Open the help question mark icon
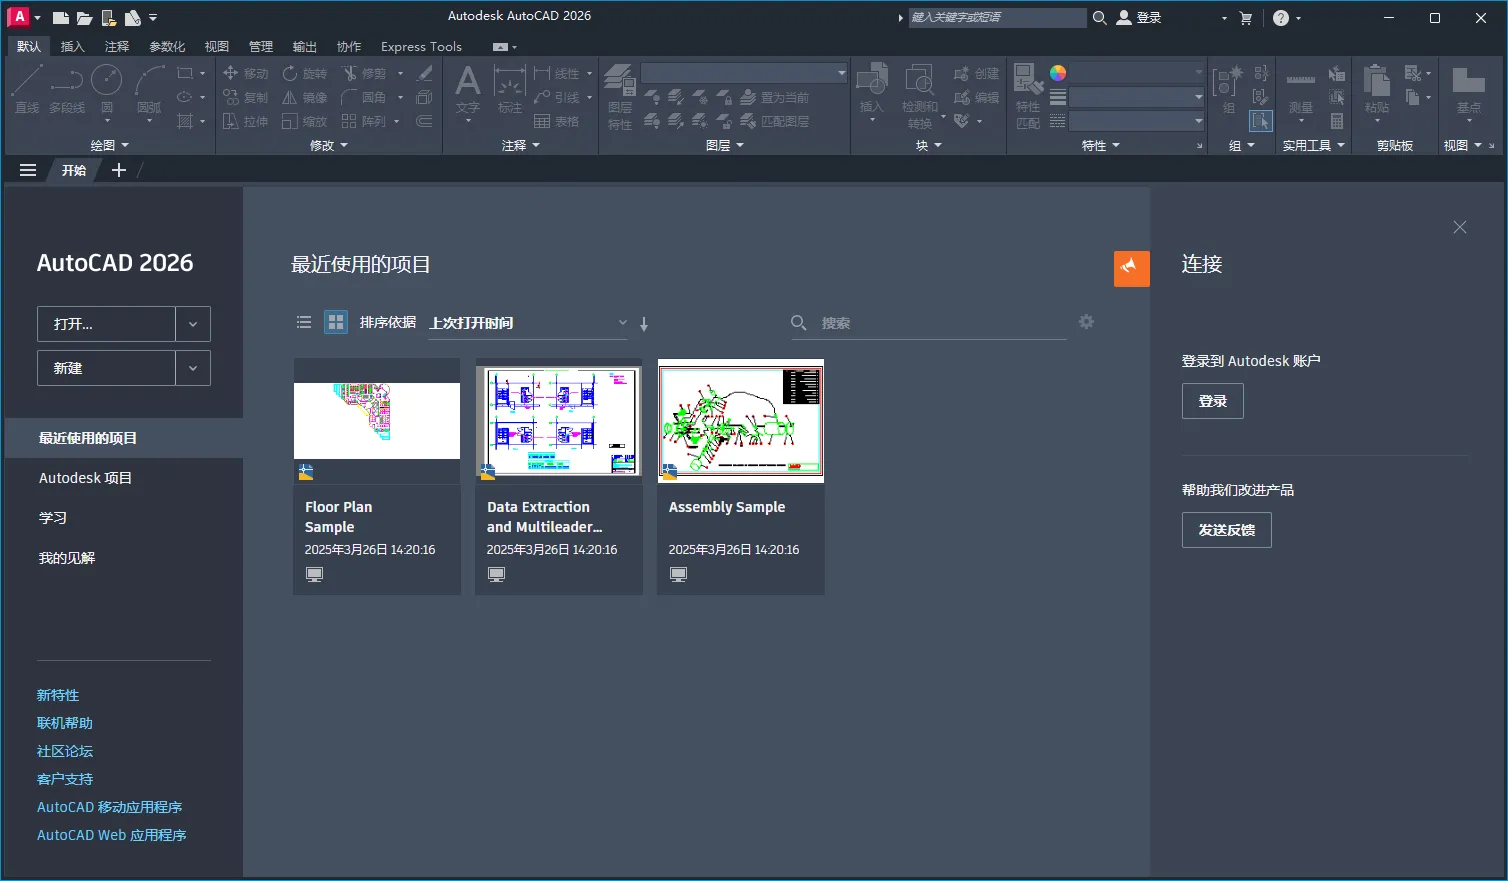Viewport: 1508px width, 881px height. (1280, 18)
